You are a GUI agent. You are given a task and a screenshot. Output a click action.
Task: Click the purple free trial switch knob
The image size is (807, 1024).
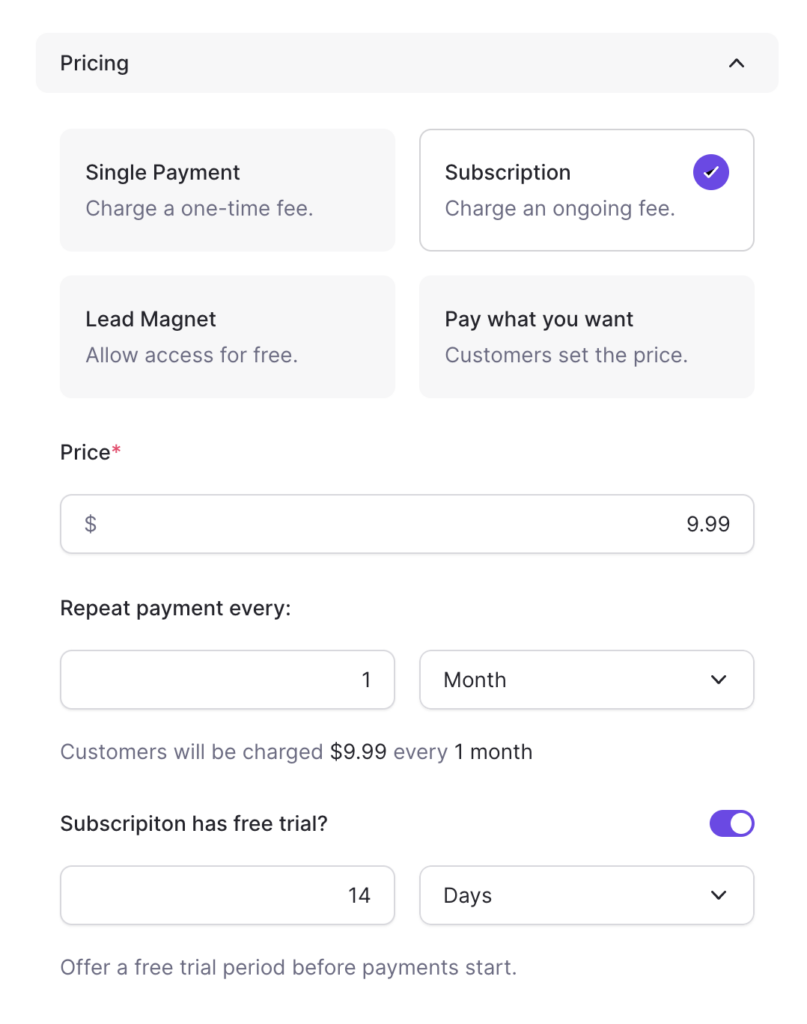coord(741,823)
